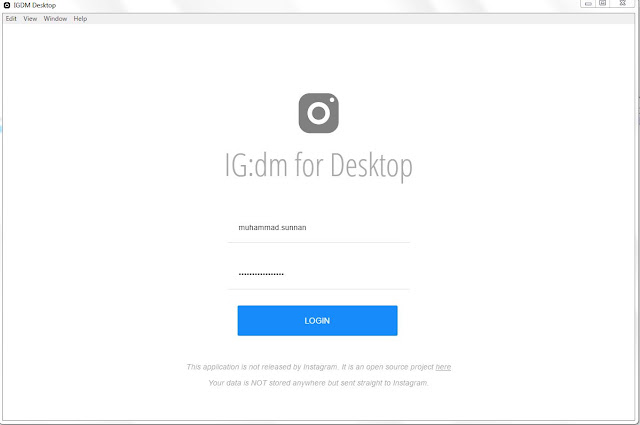Open the Help menu
The image size is (640, 425).
[80, 19]
